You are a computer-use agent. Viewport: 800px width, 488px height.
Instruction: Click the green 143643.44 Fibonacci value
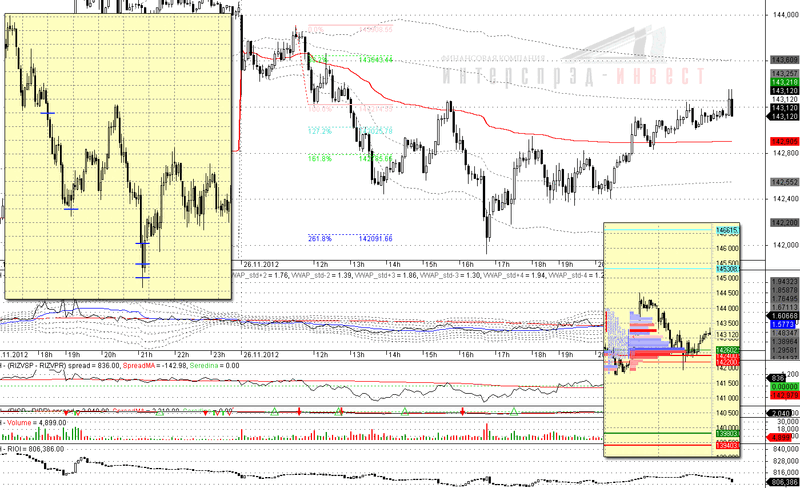click(376, 60)
